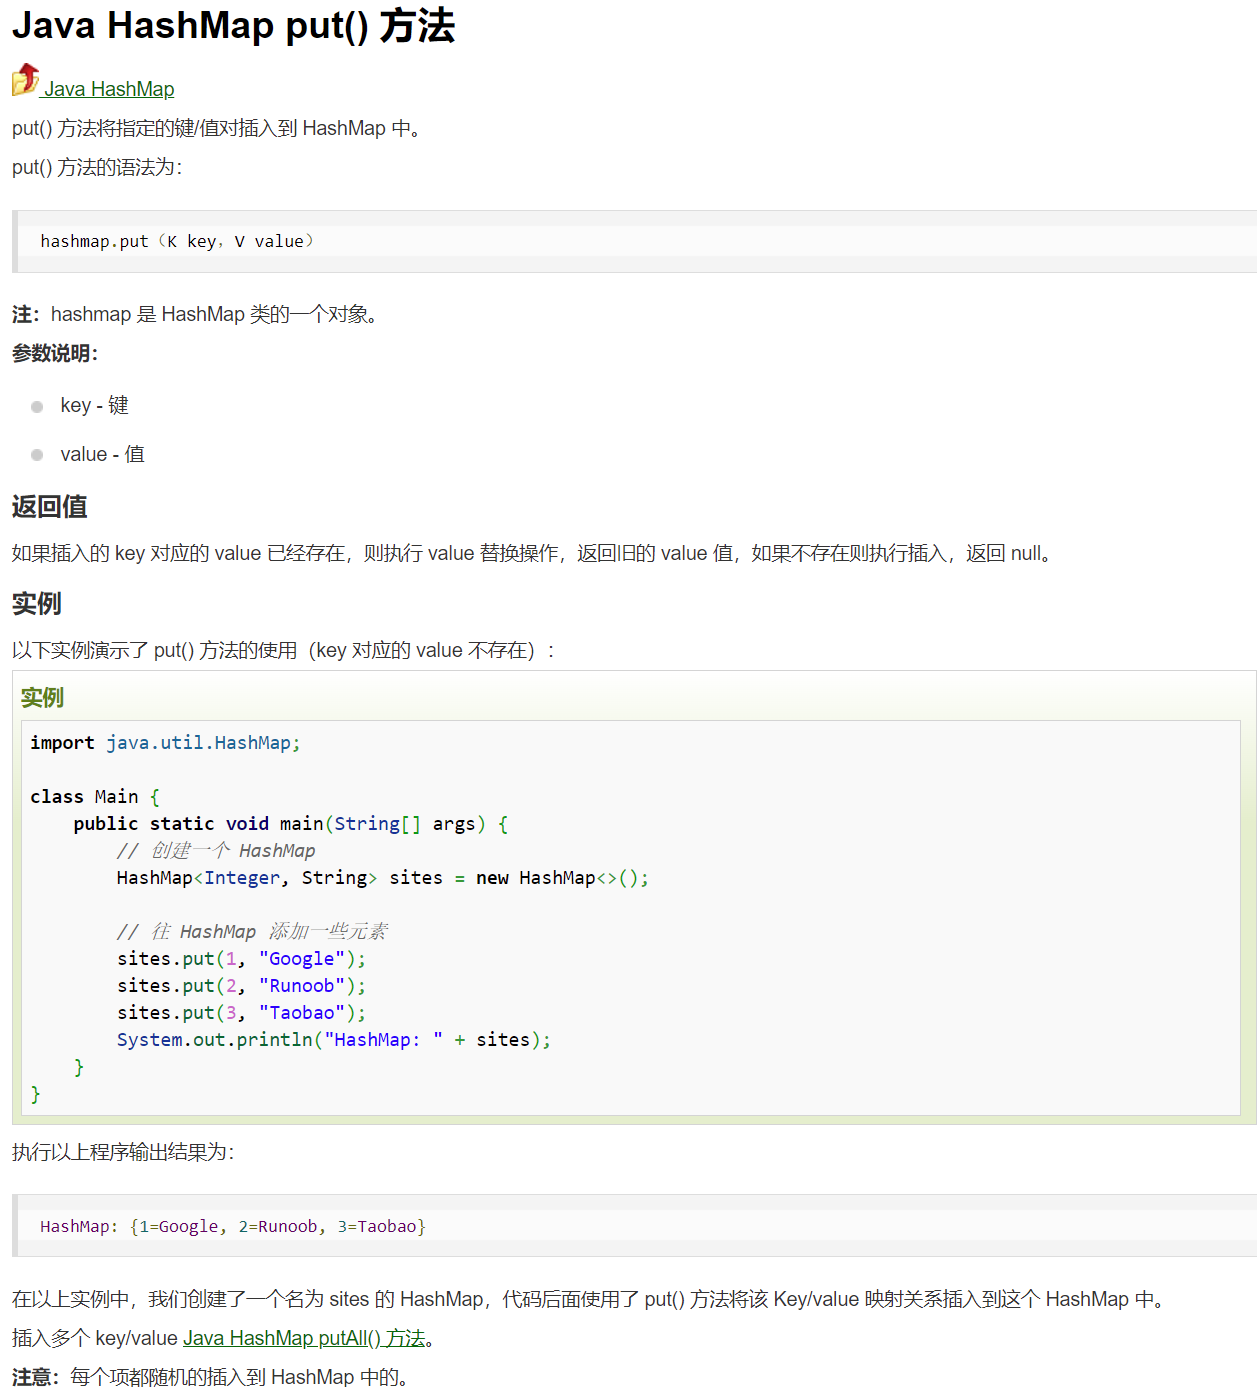Click the sites.put(3, "Taobao") line
Viewport: 1257px width, 1387px height.
pyautogui.click(x=242, y=1013)
